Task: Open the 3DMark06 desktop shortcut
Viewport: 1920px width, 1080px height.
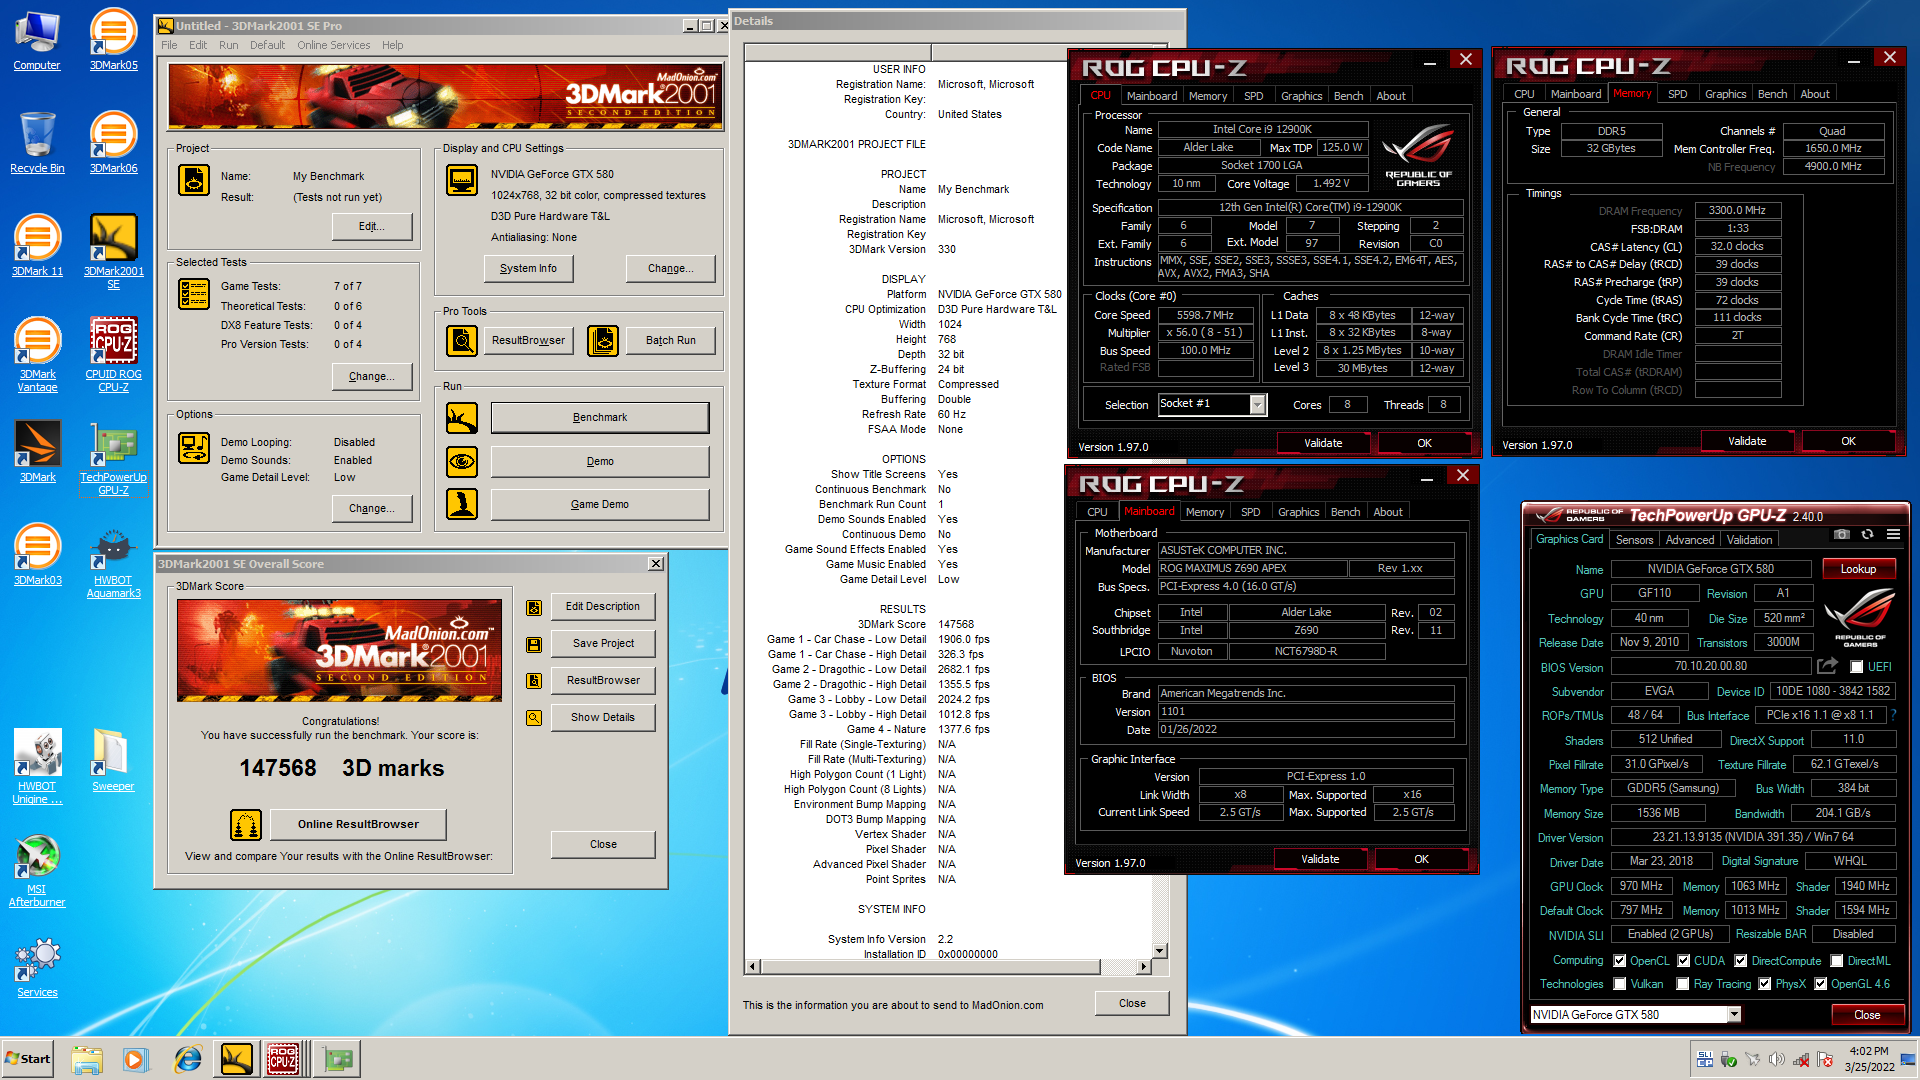Action: (x=113, y=142)
